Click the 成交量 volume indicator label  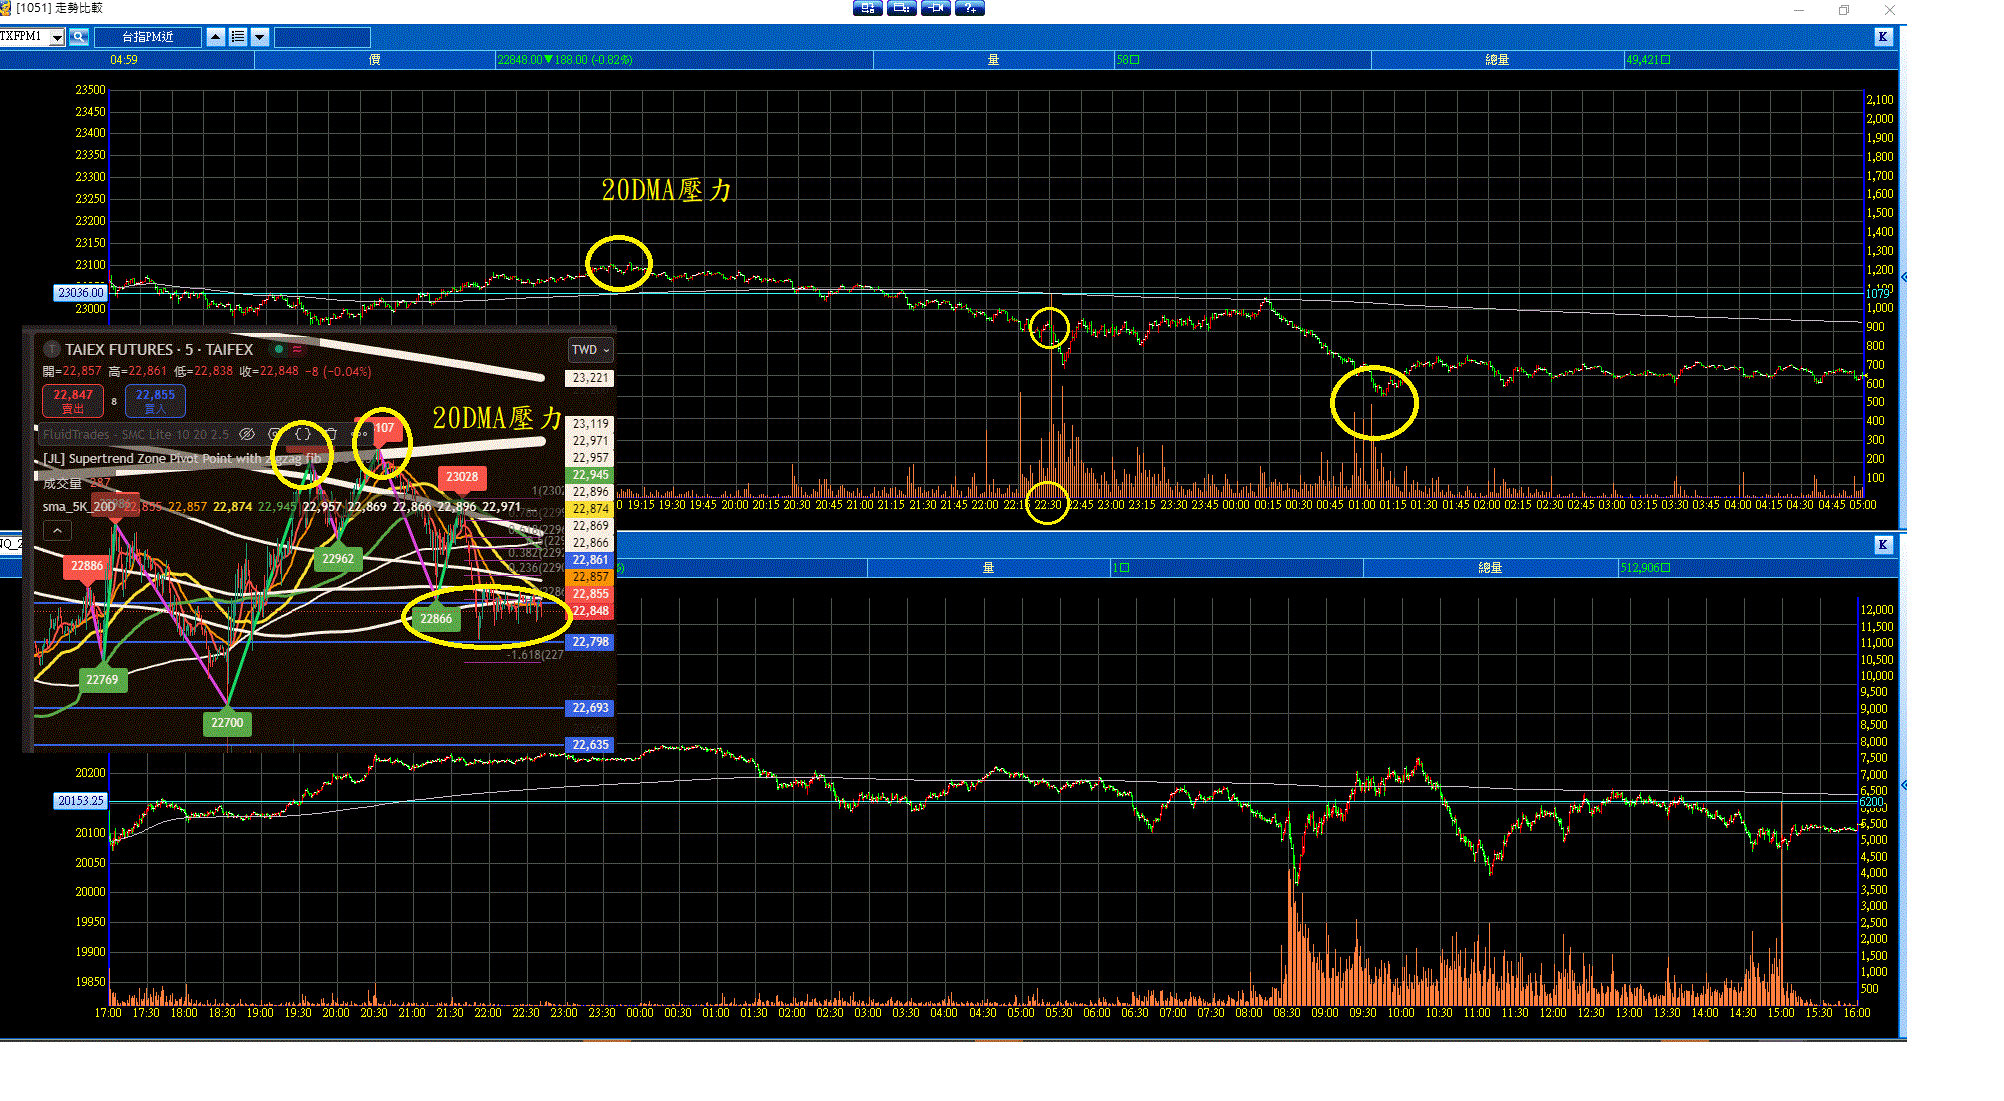(62, 483)
